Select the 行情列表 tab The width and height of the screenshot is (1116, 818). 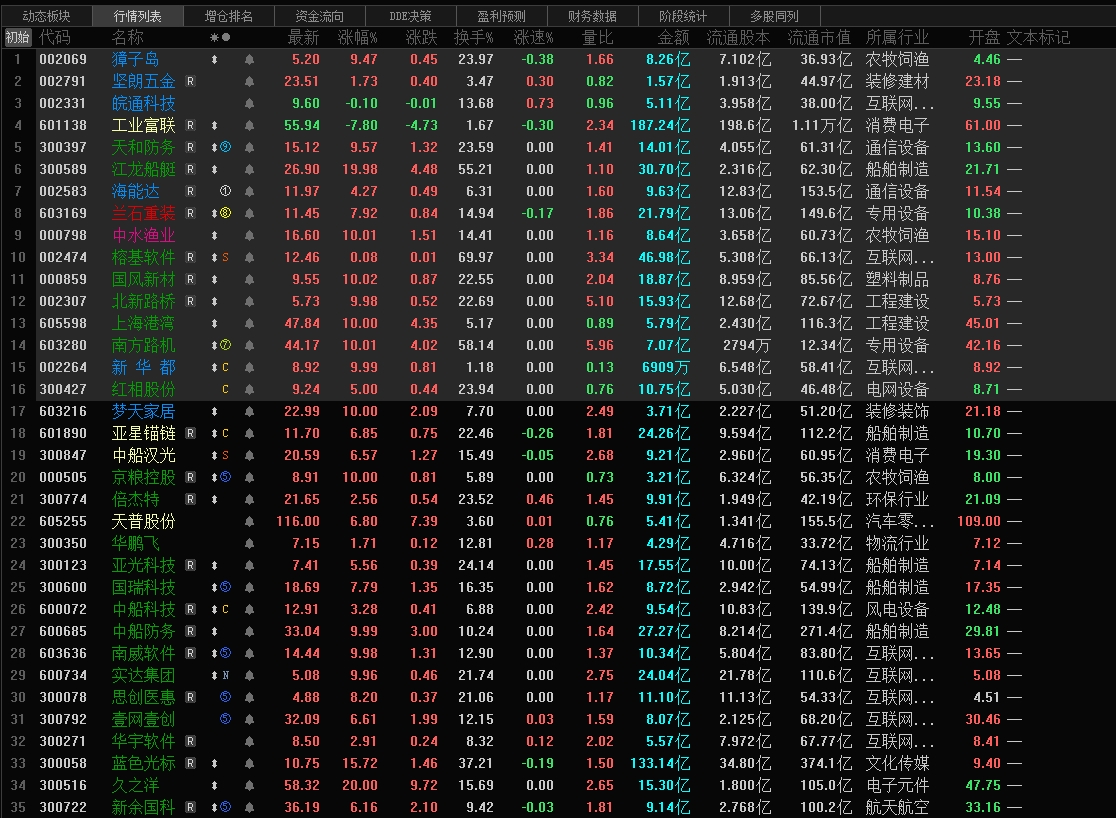(137, 16)
